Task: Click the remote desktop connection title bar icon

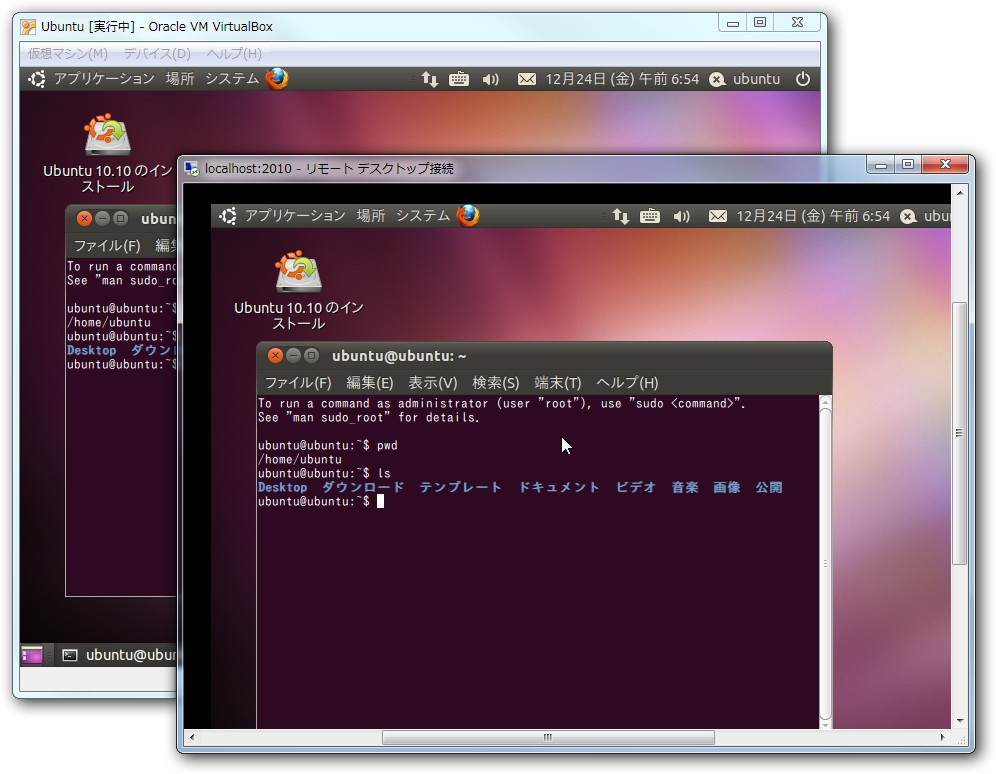Action: point(192,169)
